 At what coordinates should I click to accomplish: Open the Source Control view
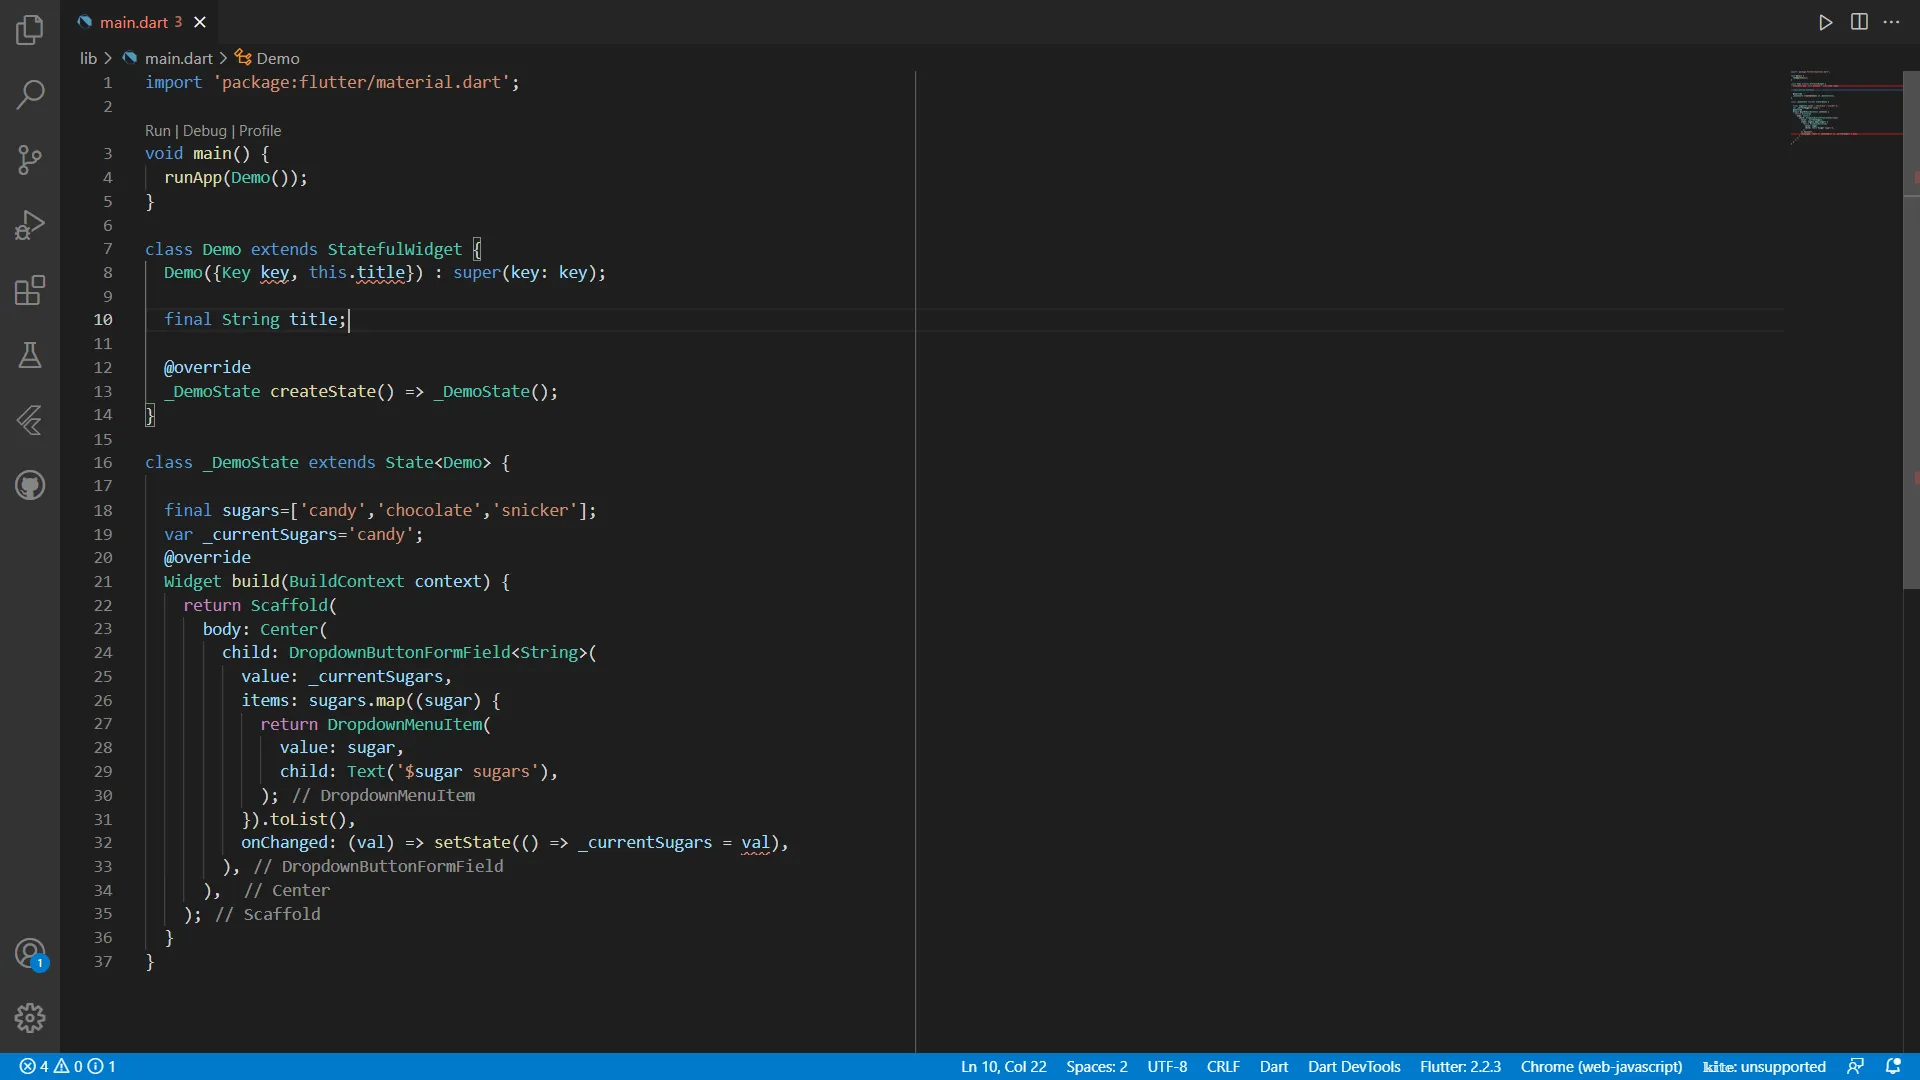30,160
